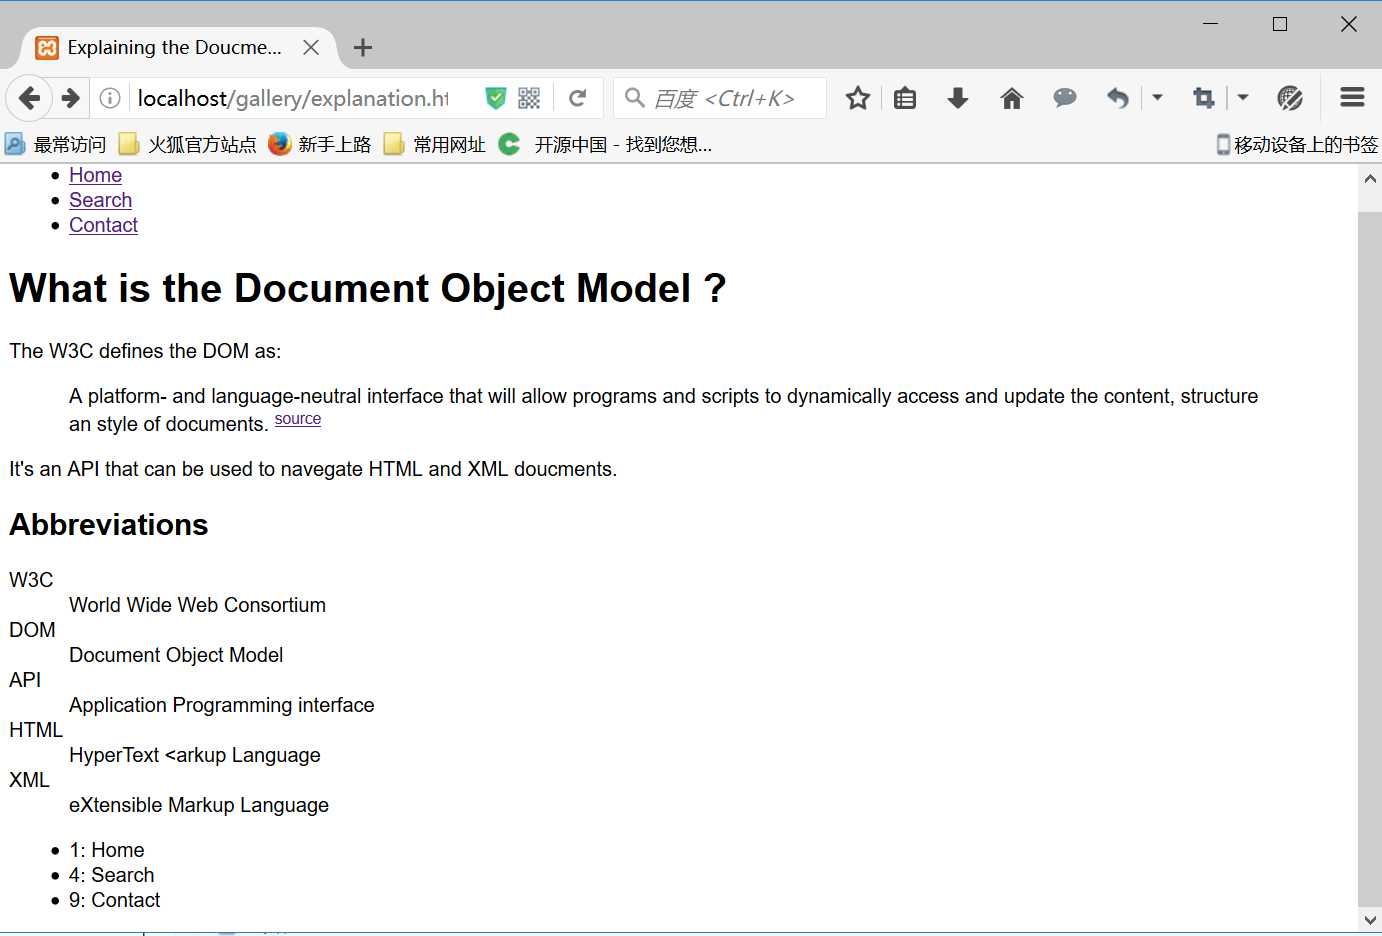Viewport: 1382px width, 936px height.
Task: Click the API abbreviation term
Action: click(x=25, y=680)
